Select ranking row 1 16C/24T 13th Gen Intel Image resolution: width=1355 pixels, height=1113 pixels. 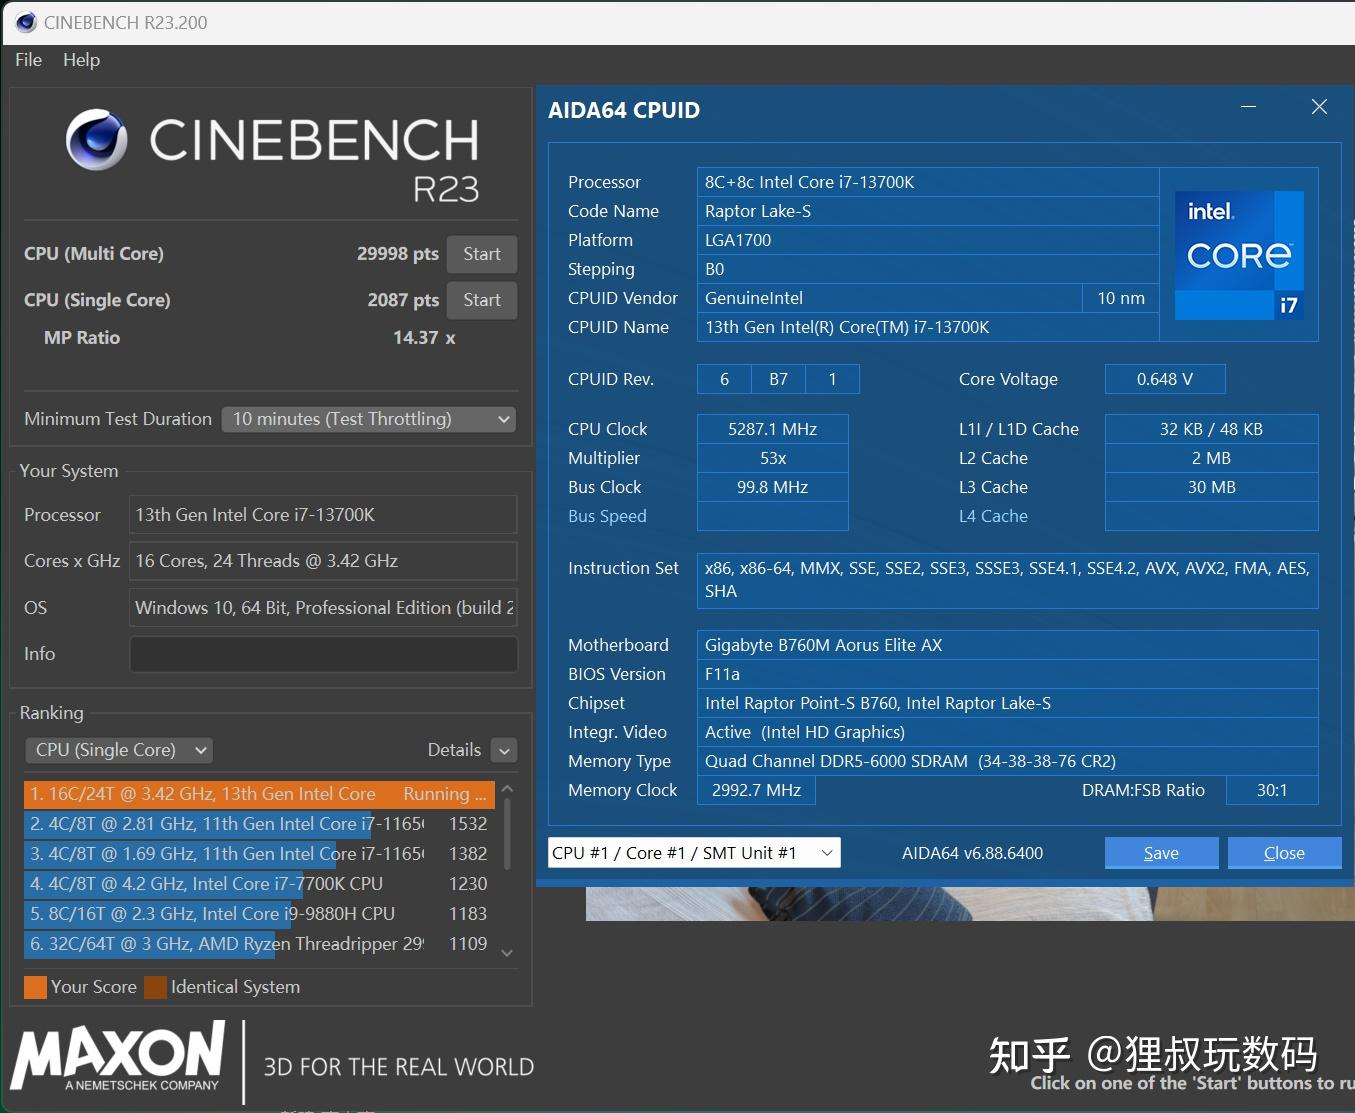[259, 794]
